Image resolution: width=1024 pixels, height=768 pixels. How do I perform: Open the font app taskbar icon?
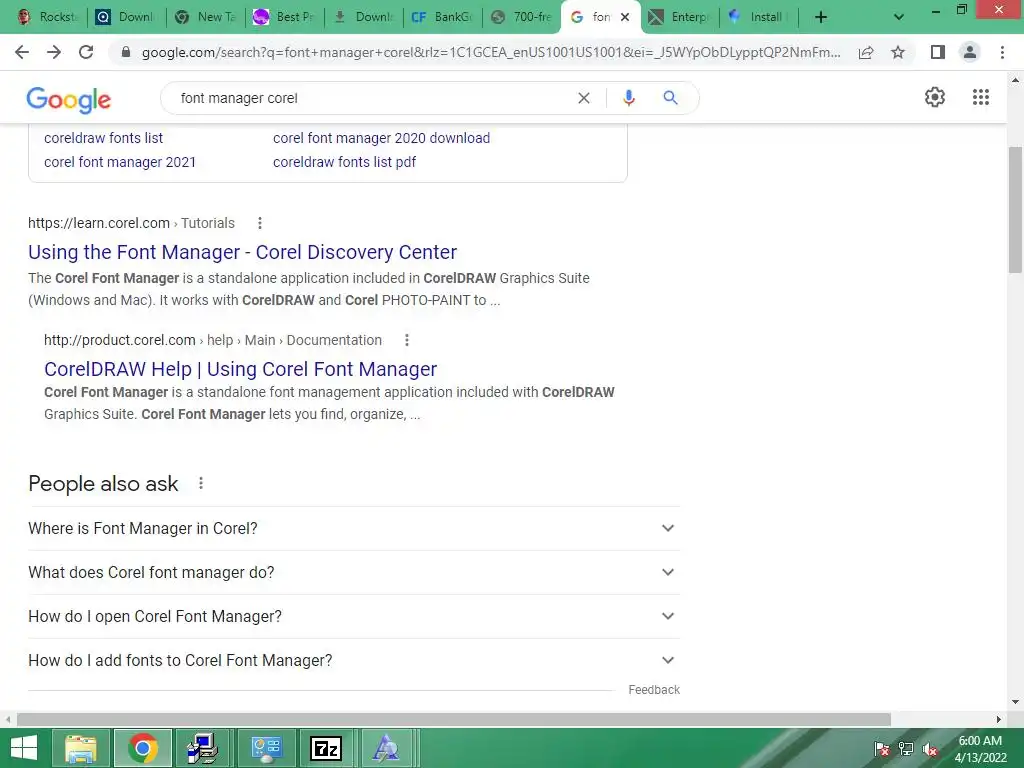pos(387,748)
